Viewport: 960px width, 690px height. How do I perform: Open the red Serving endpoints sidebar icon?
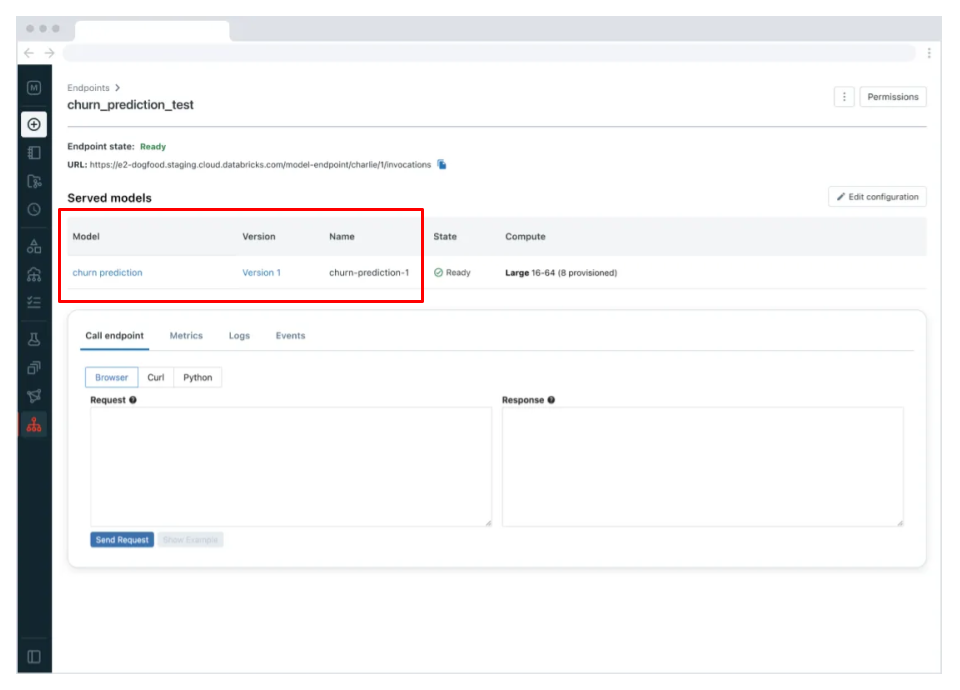(34, 424)
